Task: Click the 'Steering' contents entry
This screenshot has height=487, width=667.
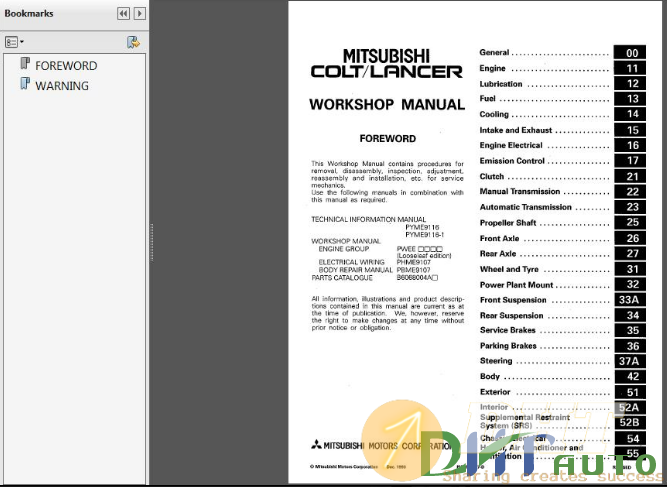Action: (x=496, y=361)
